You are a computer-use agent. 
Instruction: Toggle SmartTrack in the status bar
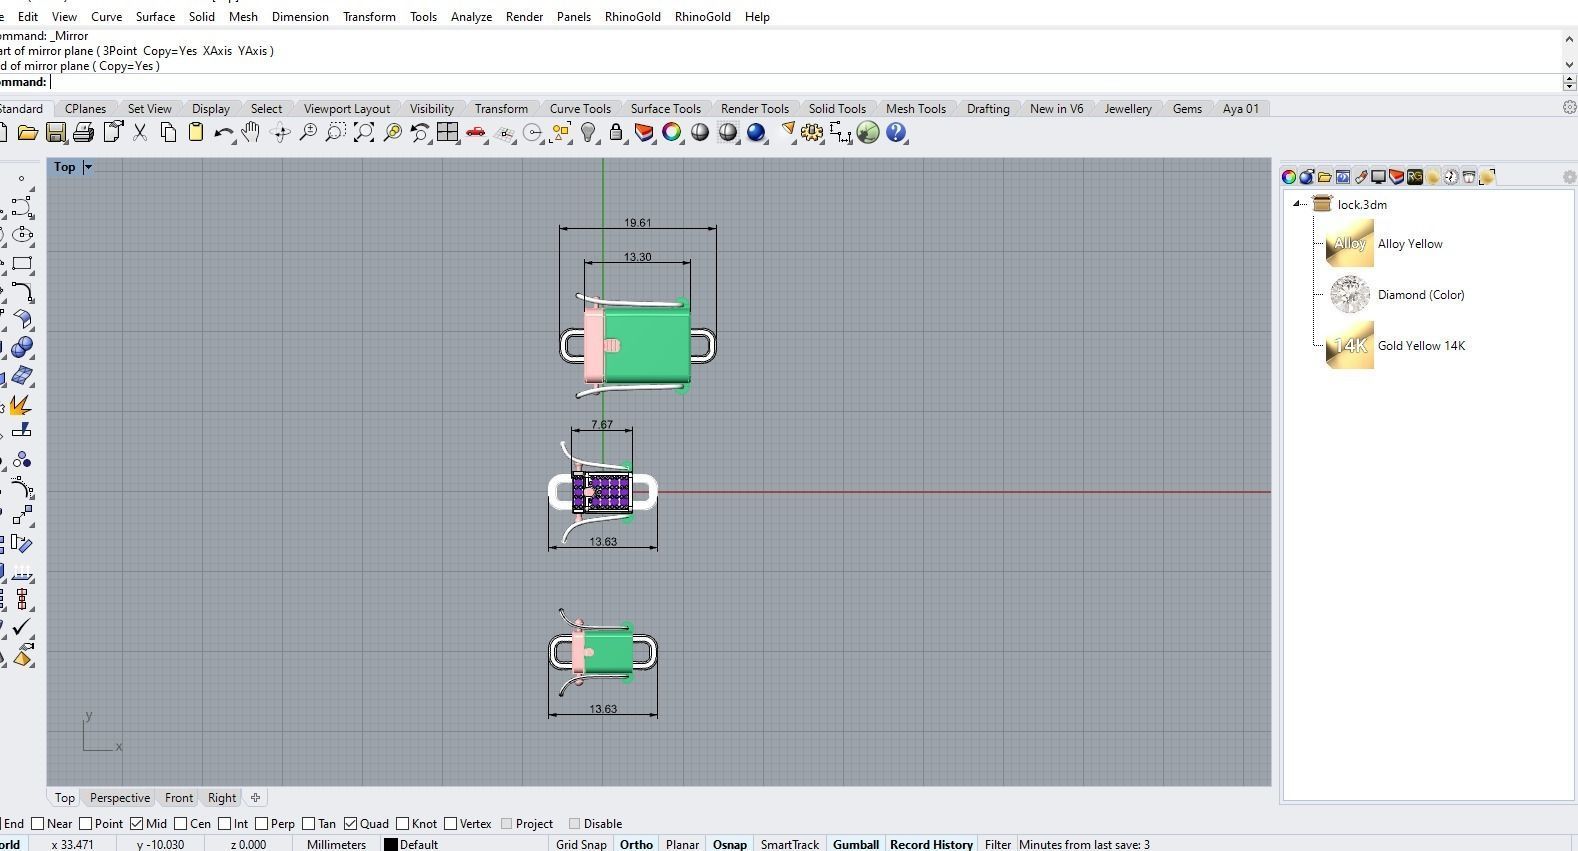790,844
